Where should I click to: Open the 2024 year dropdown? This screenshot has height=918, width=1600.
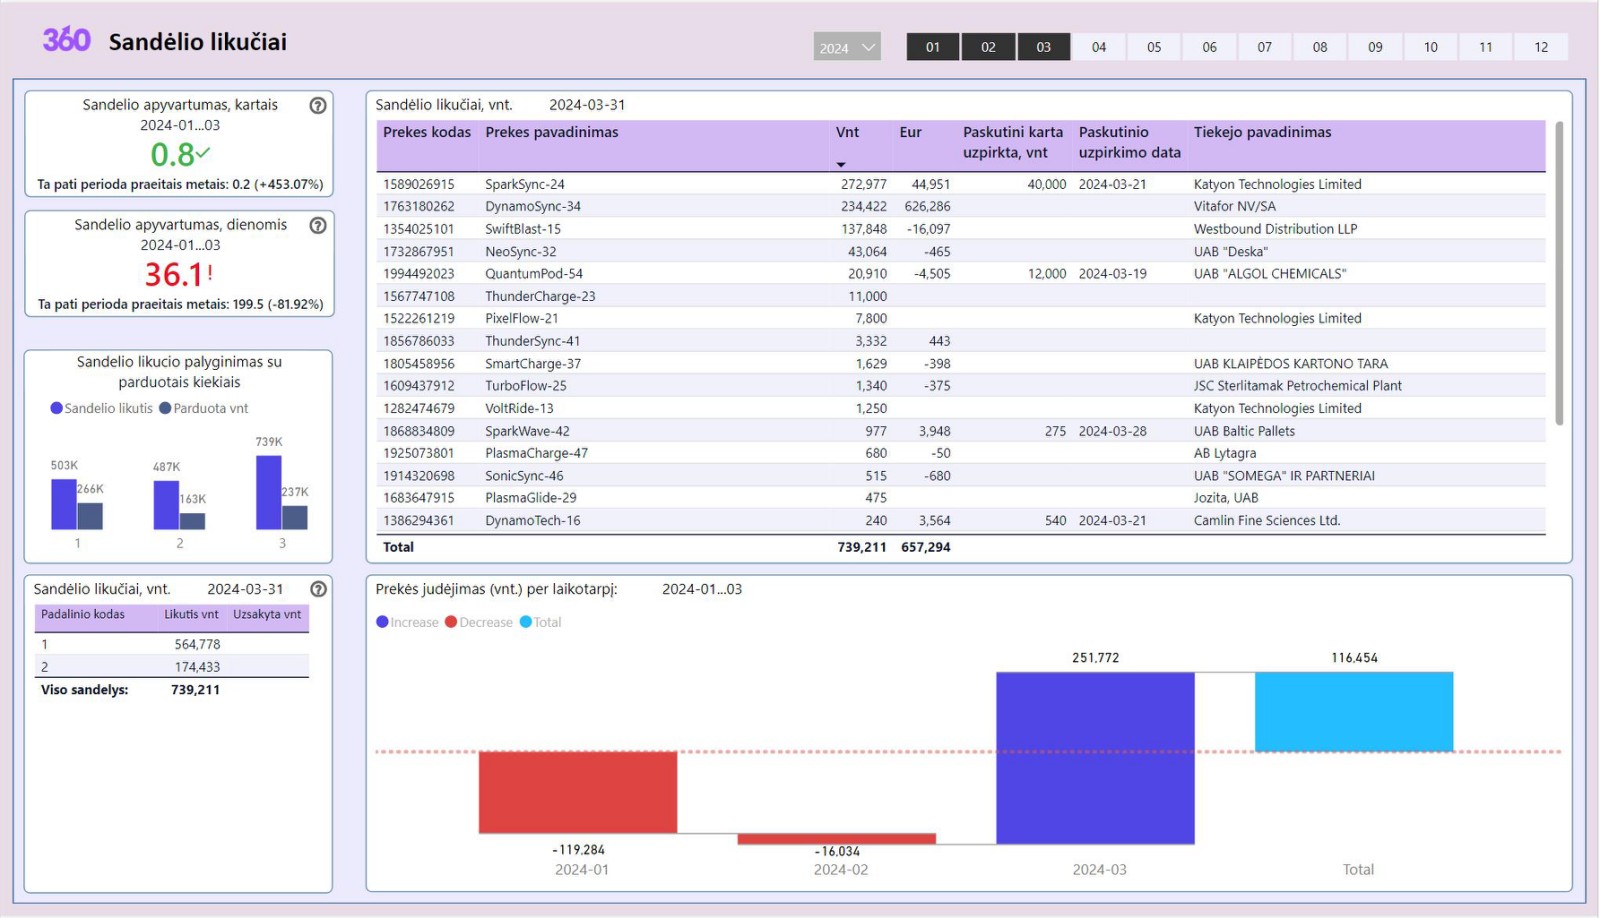tap(847, 47)
